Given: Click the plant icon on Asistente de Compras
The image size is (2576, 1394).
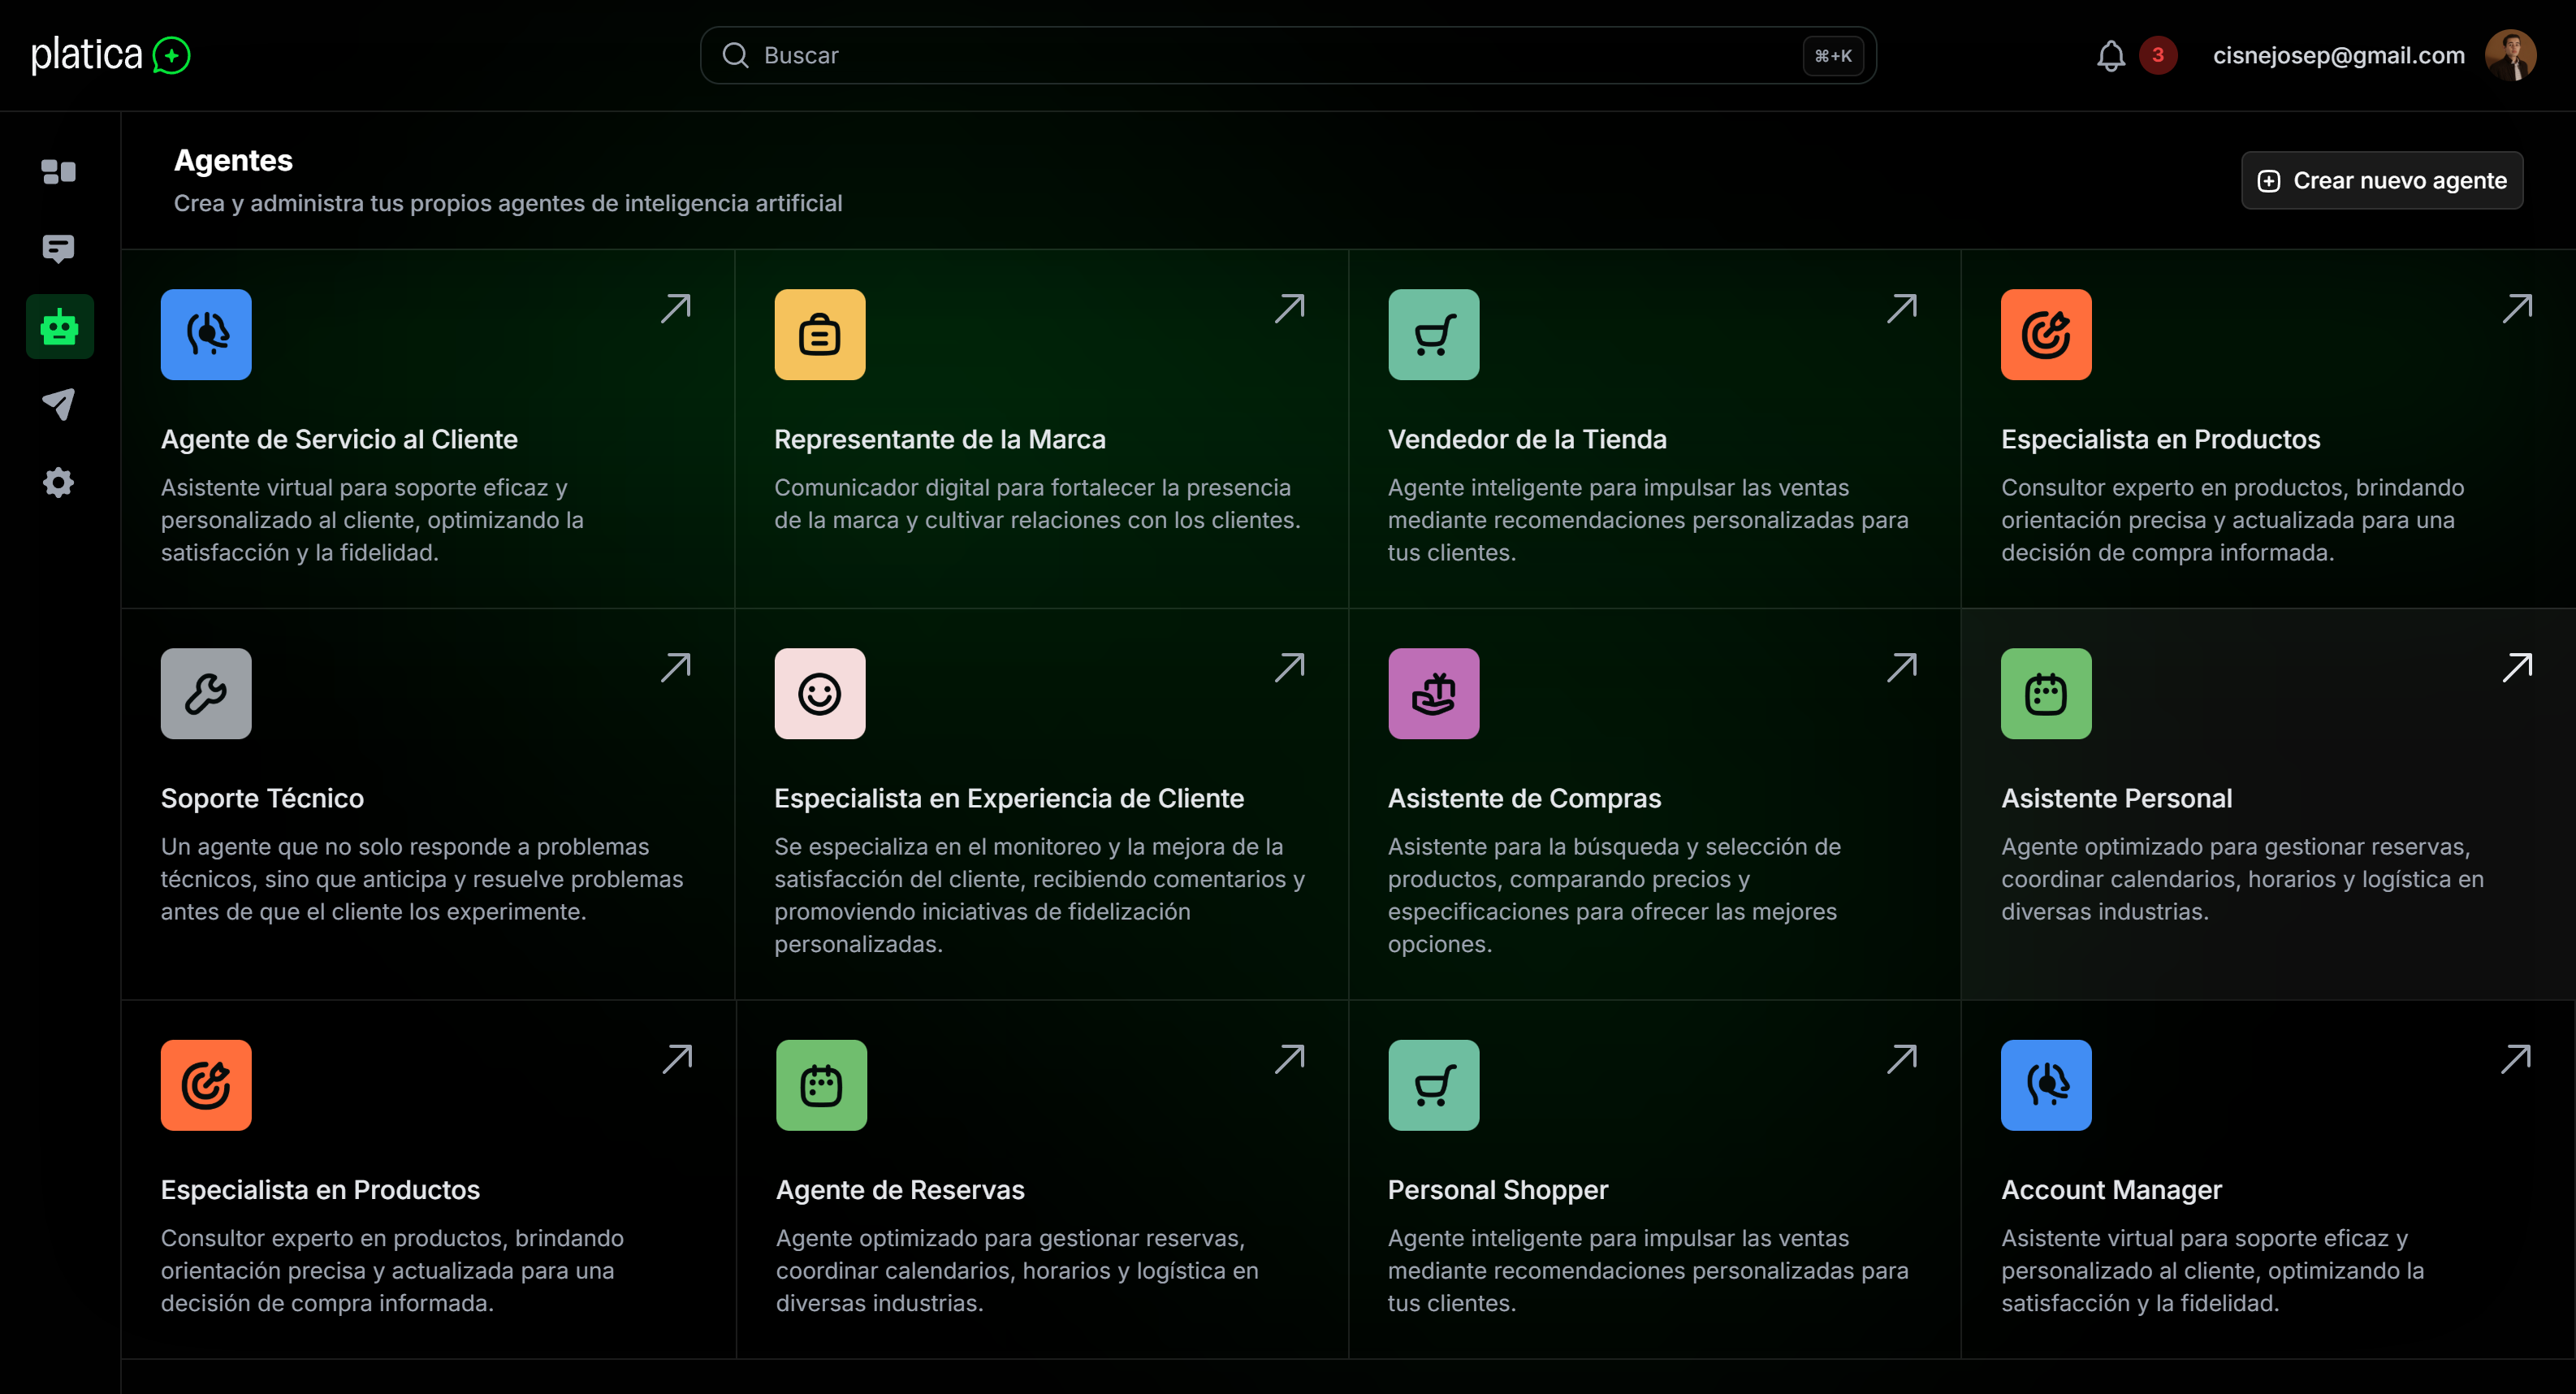Looking at the screenshot, I should coord(1433,694).
